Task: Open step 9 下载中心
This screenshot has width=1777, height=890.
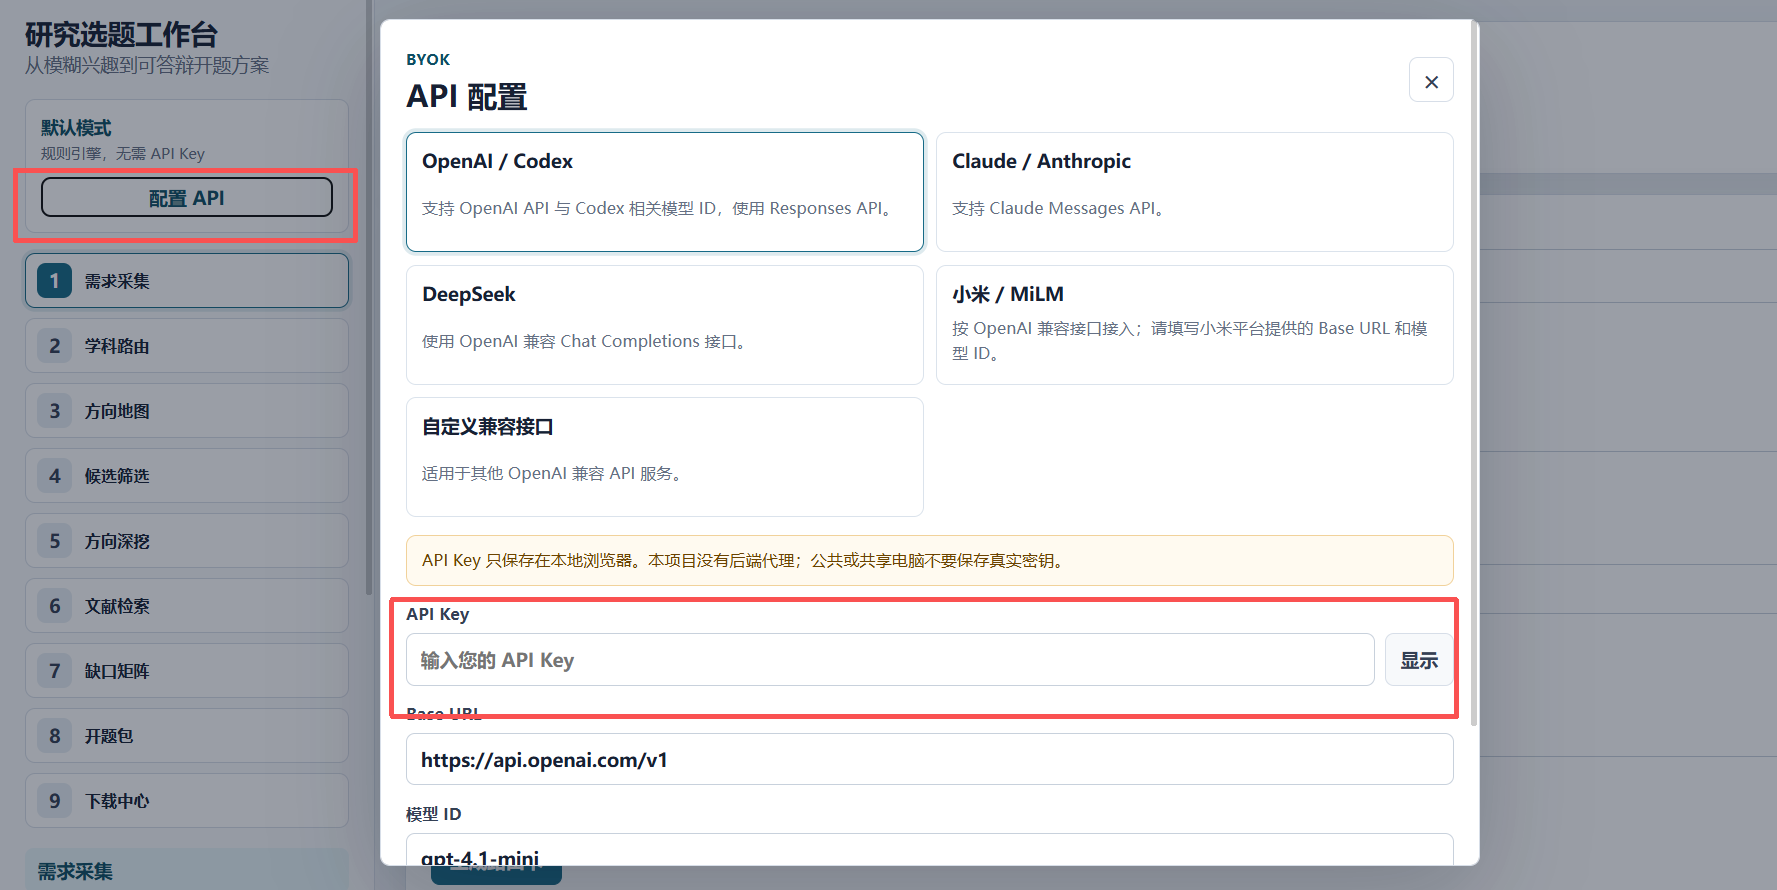Action: [x=187, y=801]
